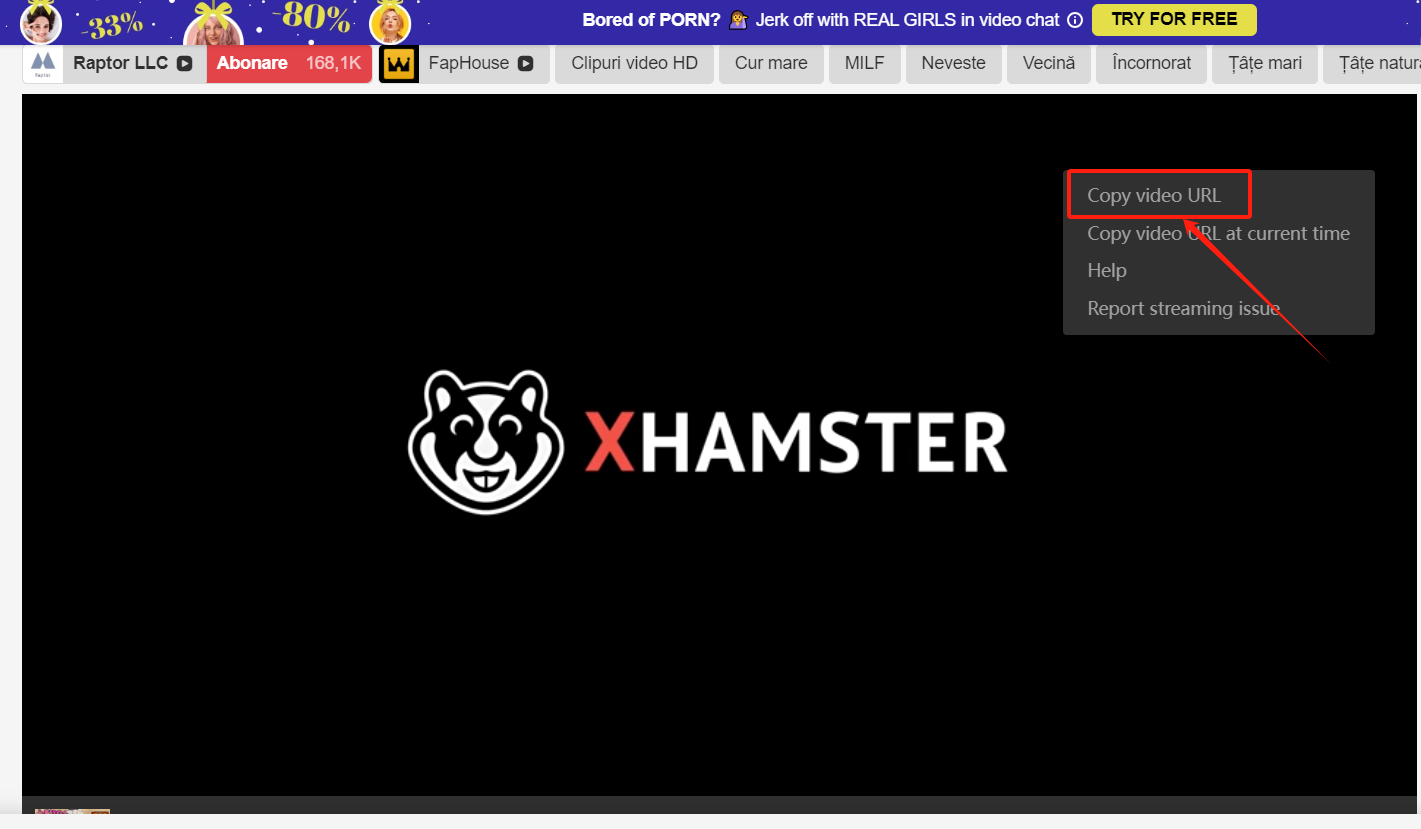
Task: Select 'Copy video URL' in the context menu
Action: click(x=1153, y=194)
